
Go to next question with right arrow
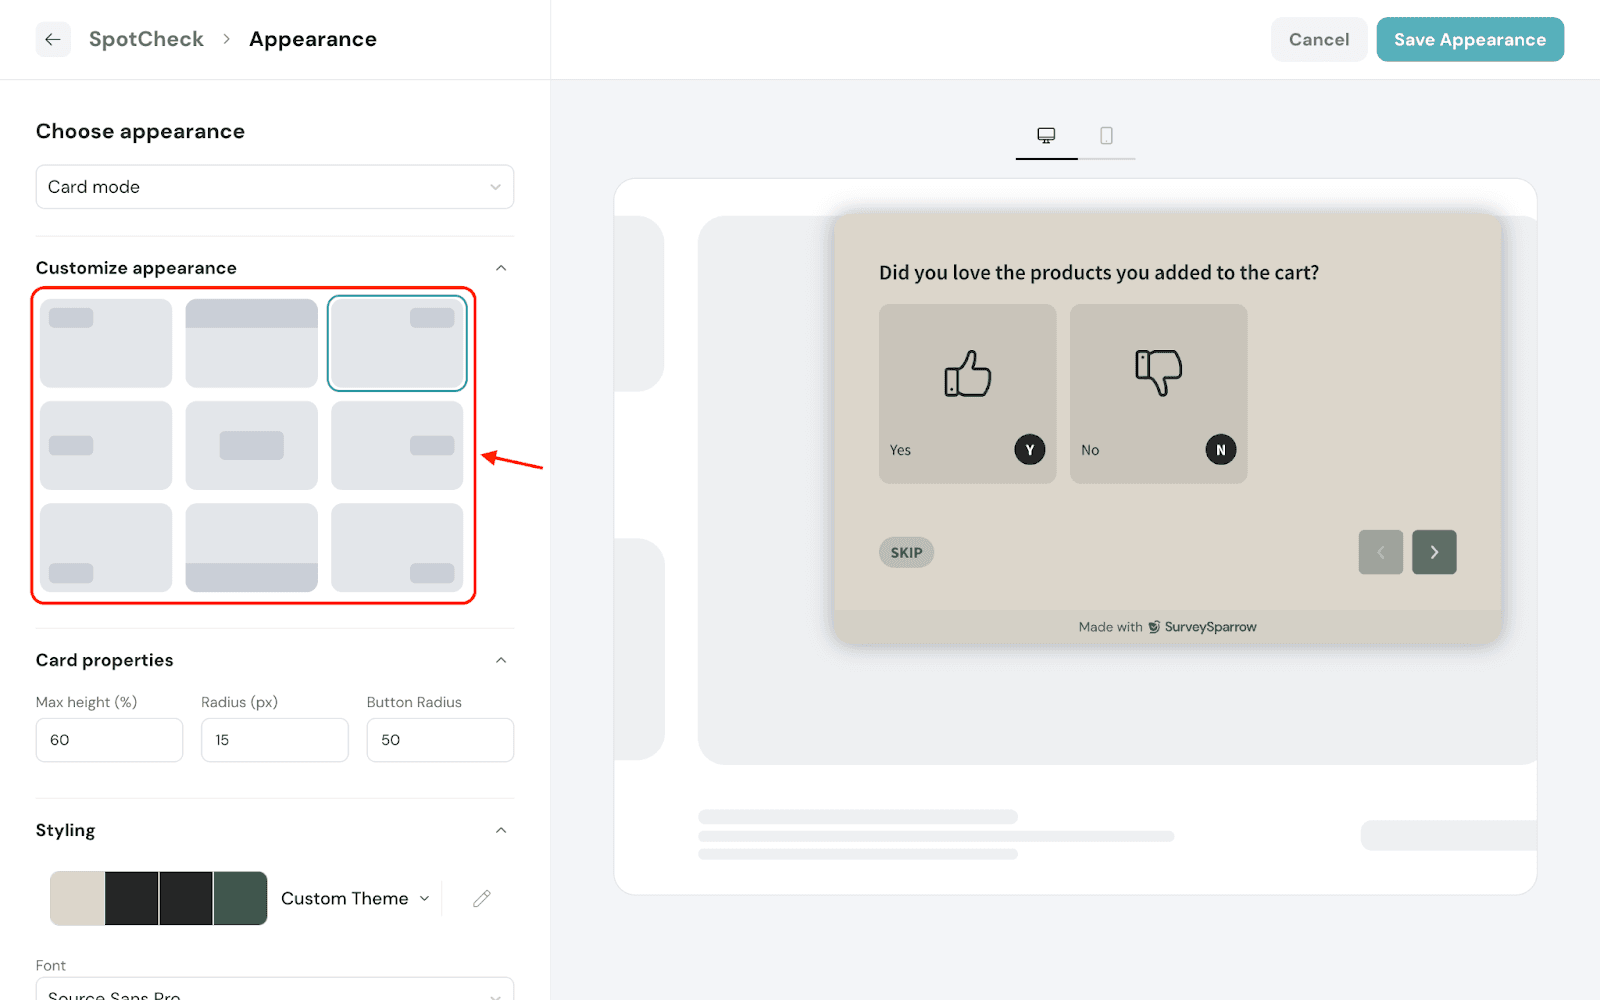pos(1434,552)
